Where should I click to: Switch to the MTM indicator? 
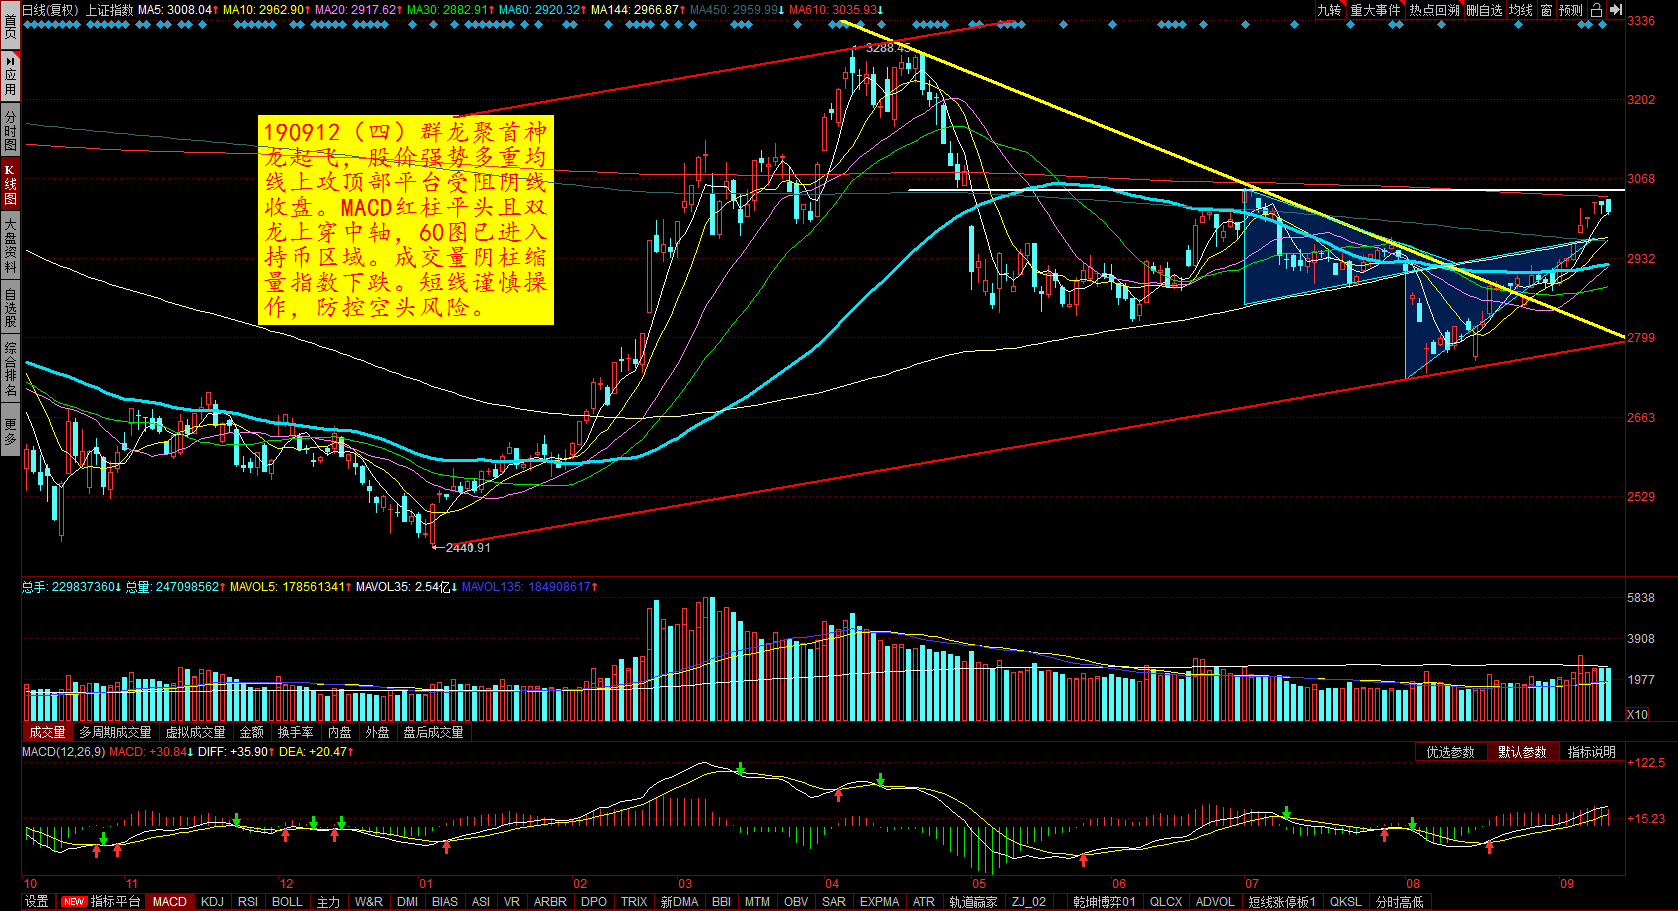click(x=757, y=901)
